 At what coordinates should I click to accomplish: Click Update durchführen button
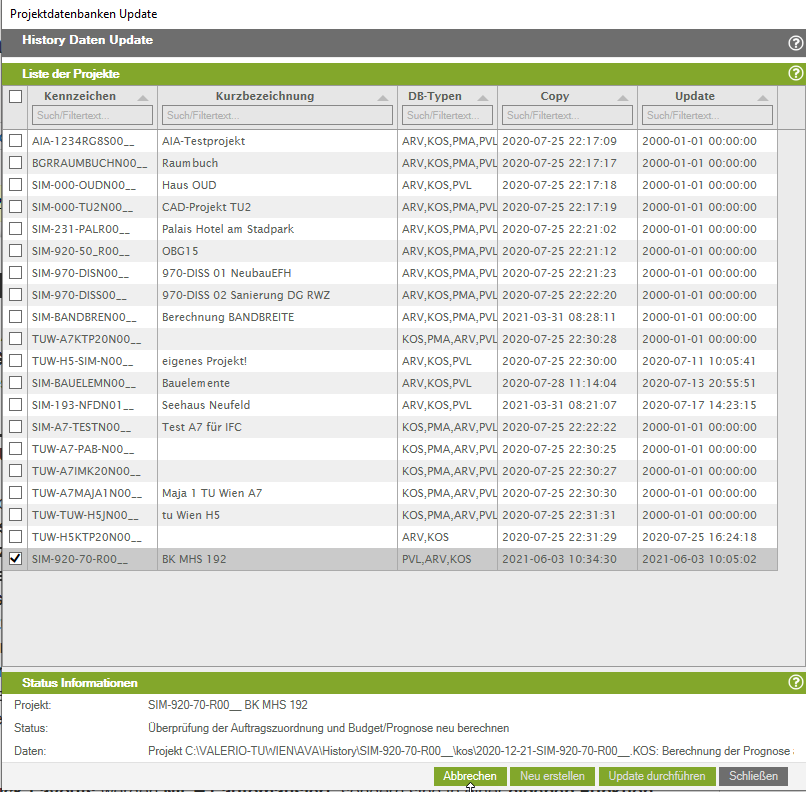point(657,776)
